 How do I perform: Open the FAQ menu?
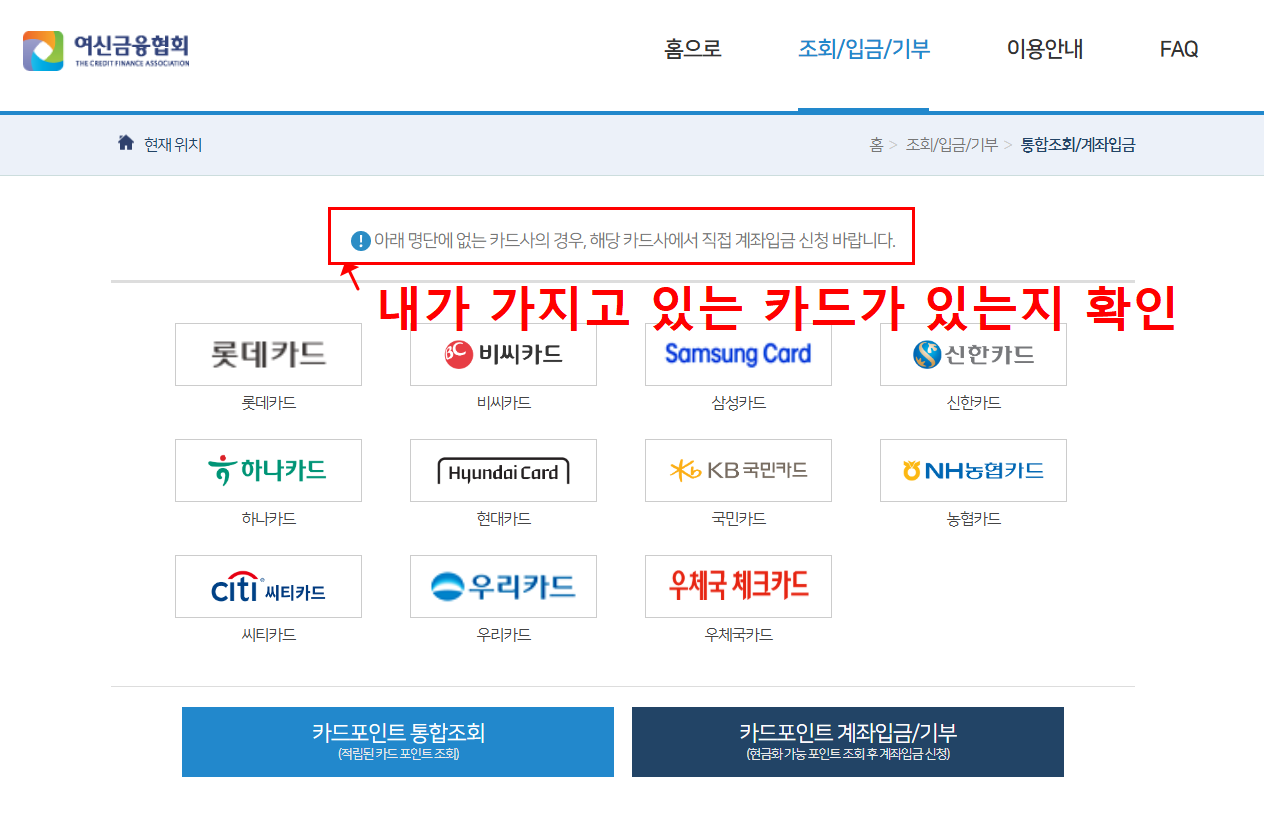[1179, 49]
